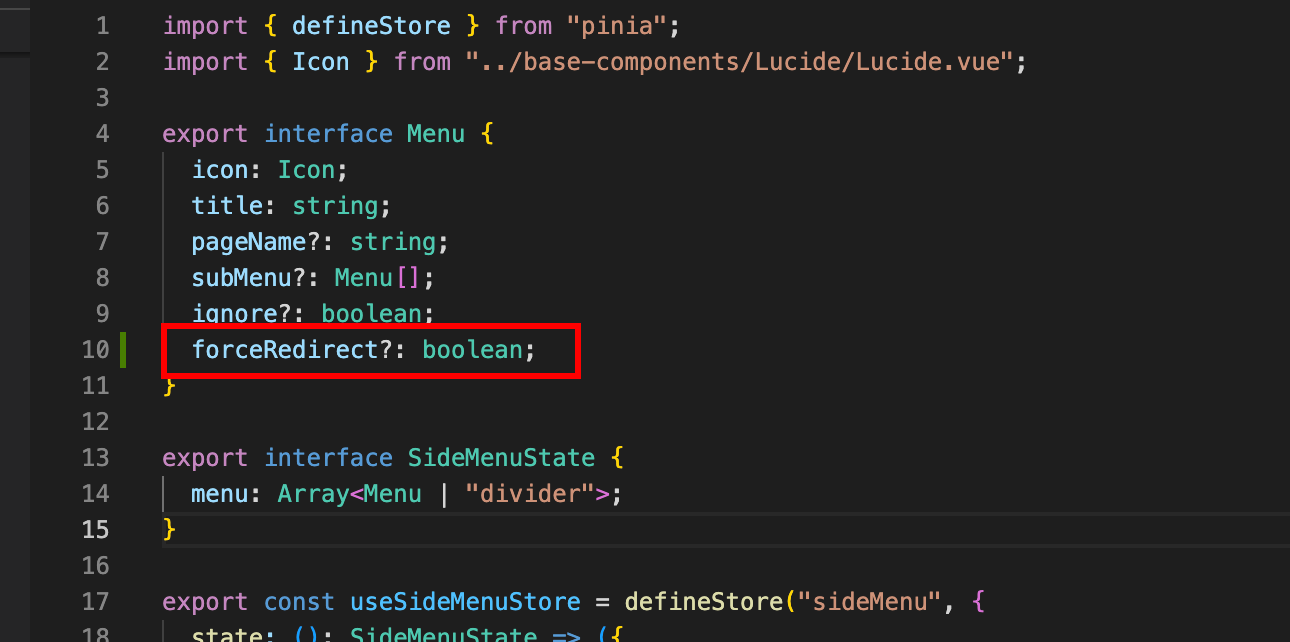
Task: Click the useSideMenuStore constant name
Action: pos(465,602)
